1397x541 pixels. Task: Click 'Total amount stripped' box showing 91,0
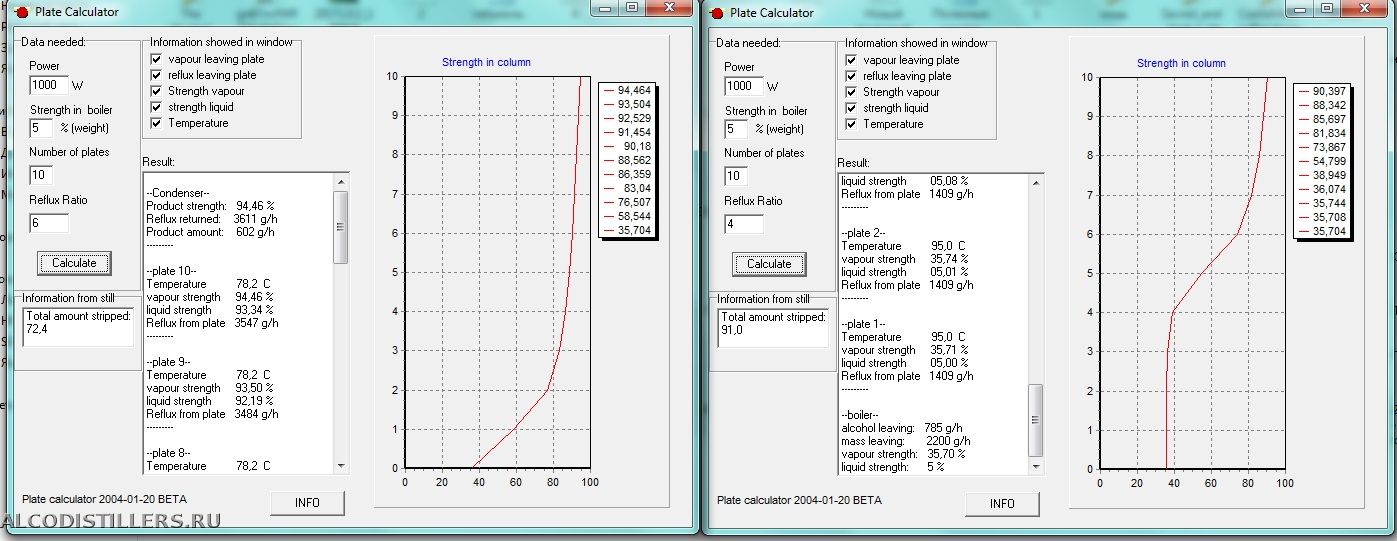(773, 328)
